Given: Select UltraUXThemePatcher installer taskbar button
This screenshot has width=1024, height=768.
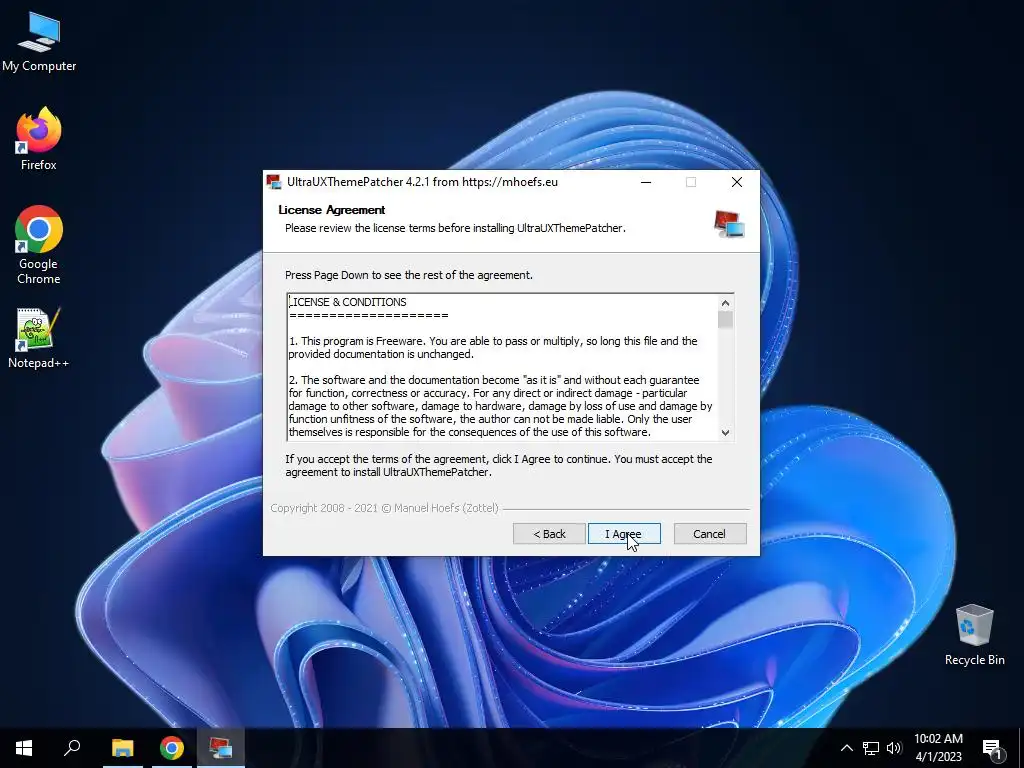Looking at the screenshot, I should coord(221,748).
